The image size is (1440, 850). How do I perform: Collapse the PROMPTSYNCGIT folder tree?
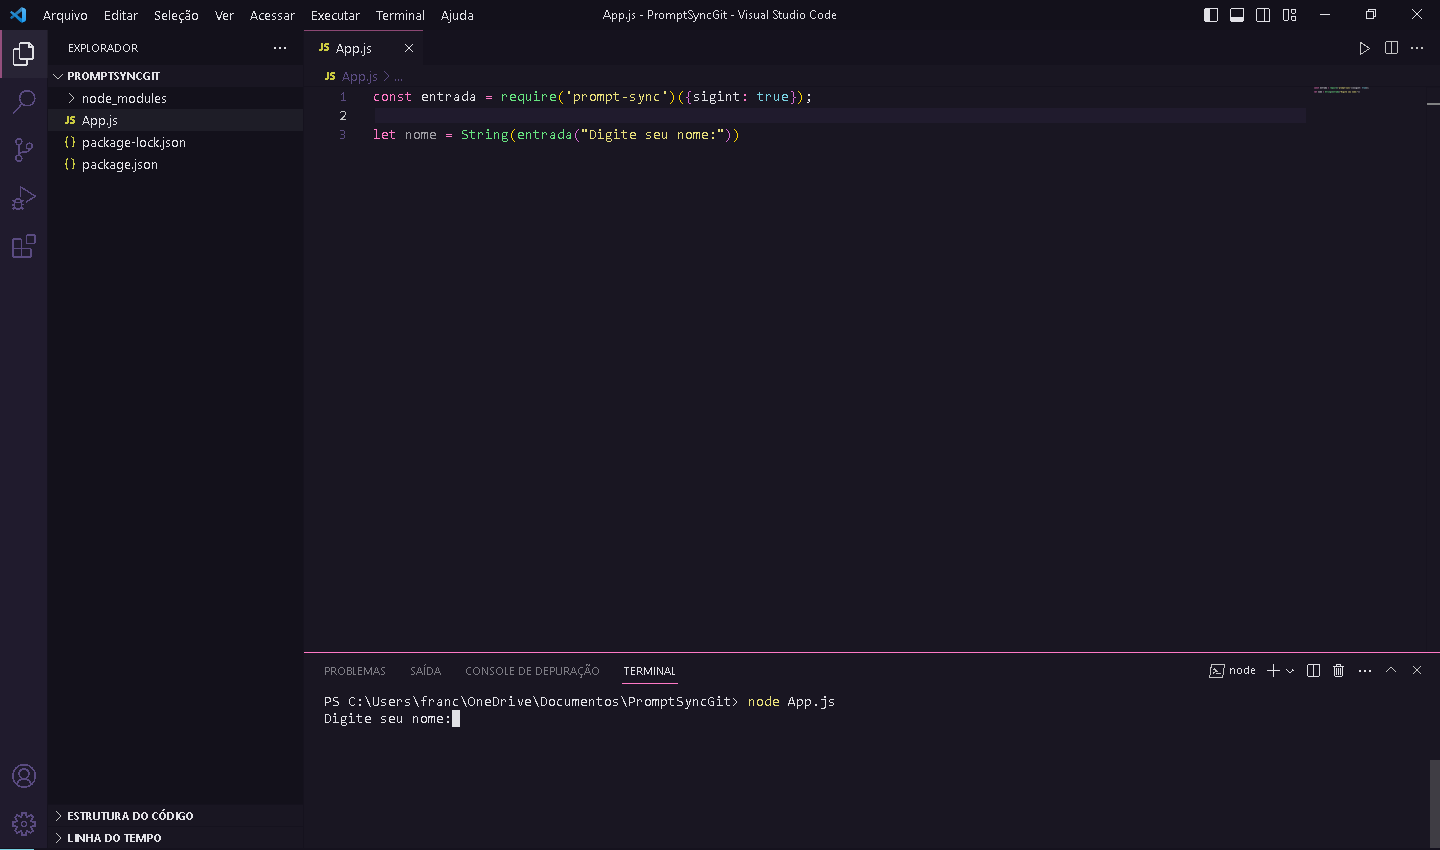58,75
